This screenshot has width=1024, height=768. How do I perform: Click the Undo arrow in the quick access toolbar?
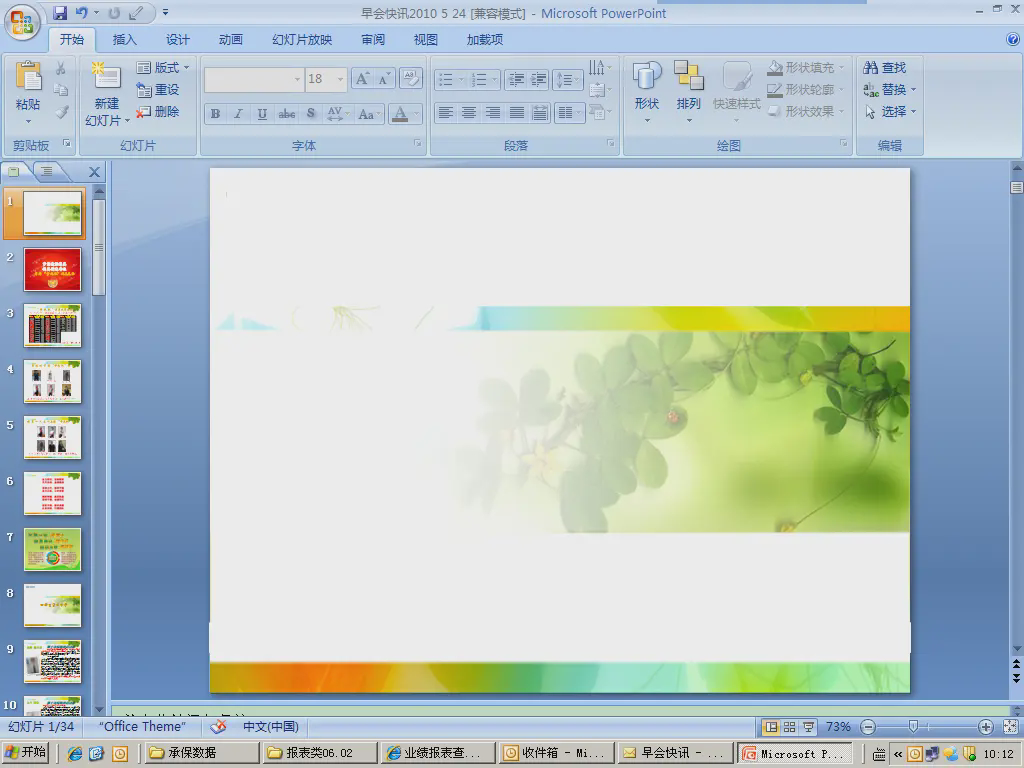tap(81, 13)
